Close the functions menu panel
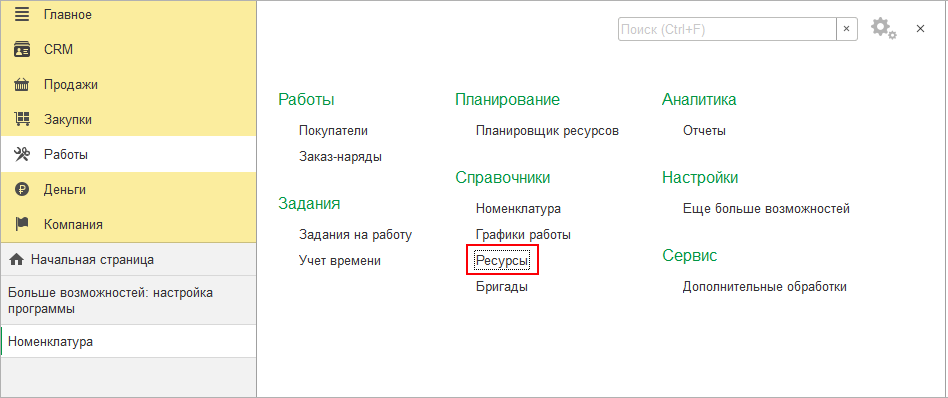Viewport: 948px width, 398px height. pos(920,28)
